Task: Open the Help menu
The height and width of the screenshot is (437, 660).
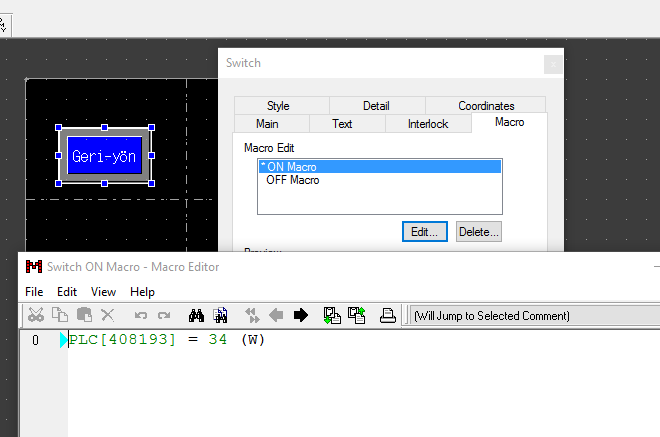Action: tap(142, 292)
